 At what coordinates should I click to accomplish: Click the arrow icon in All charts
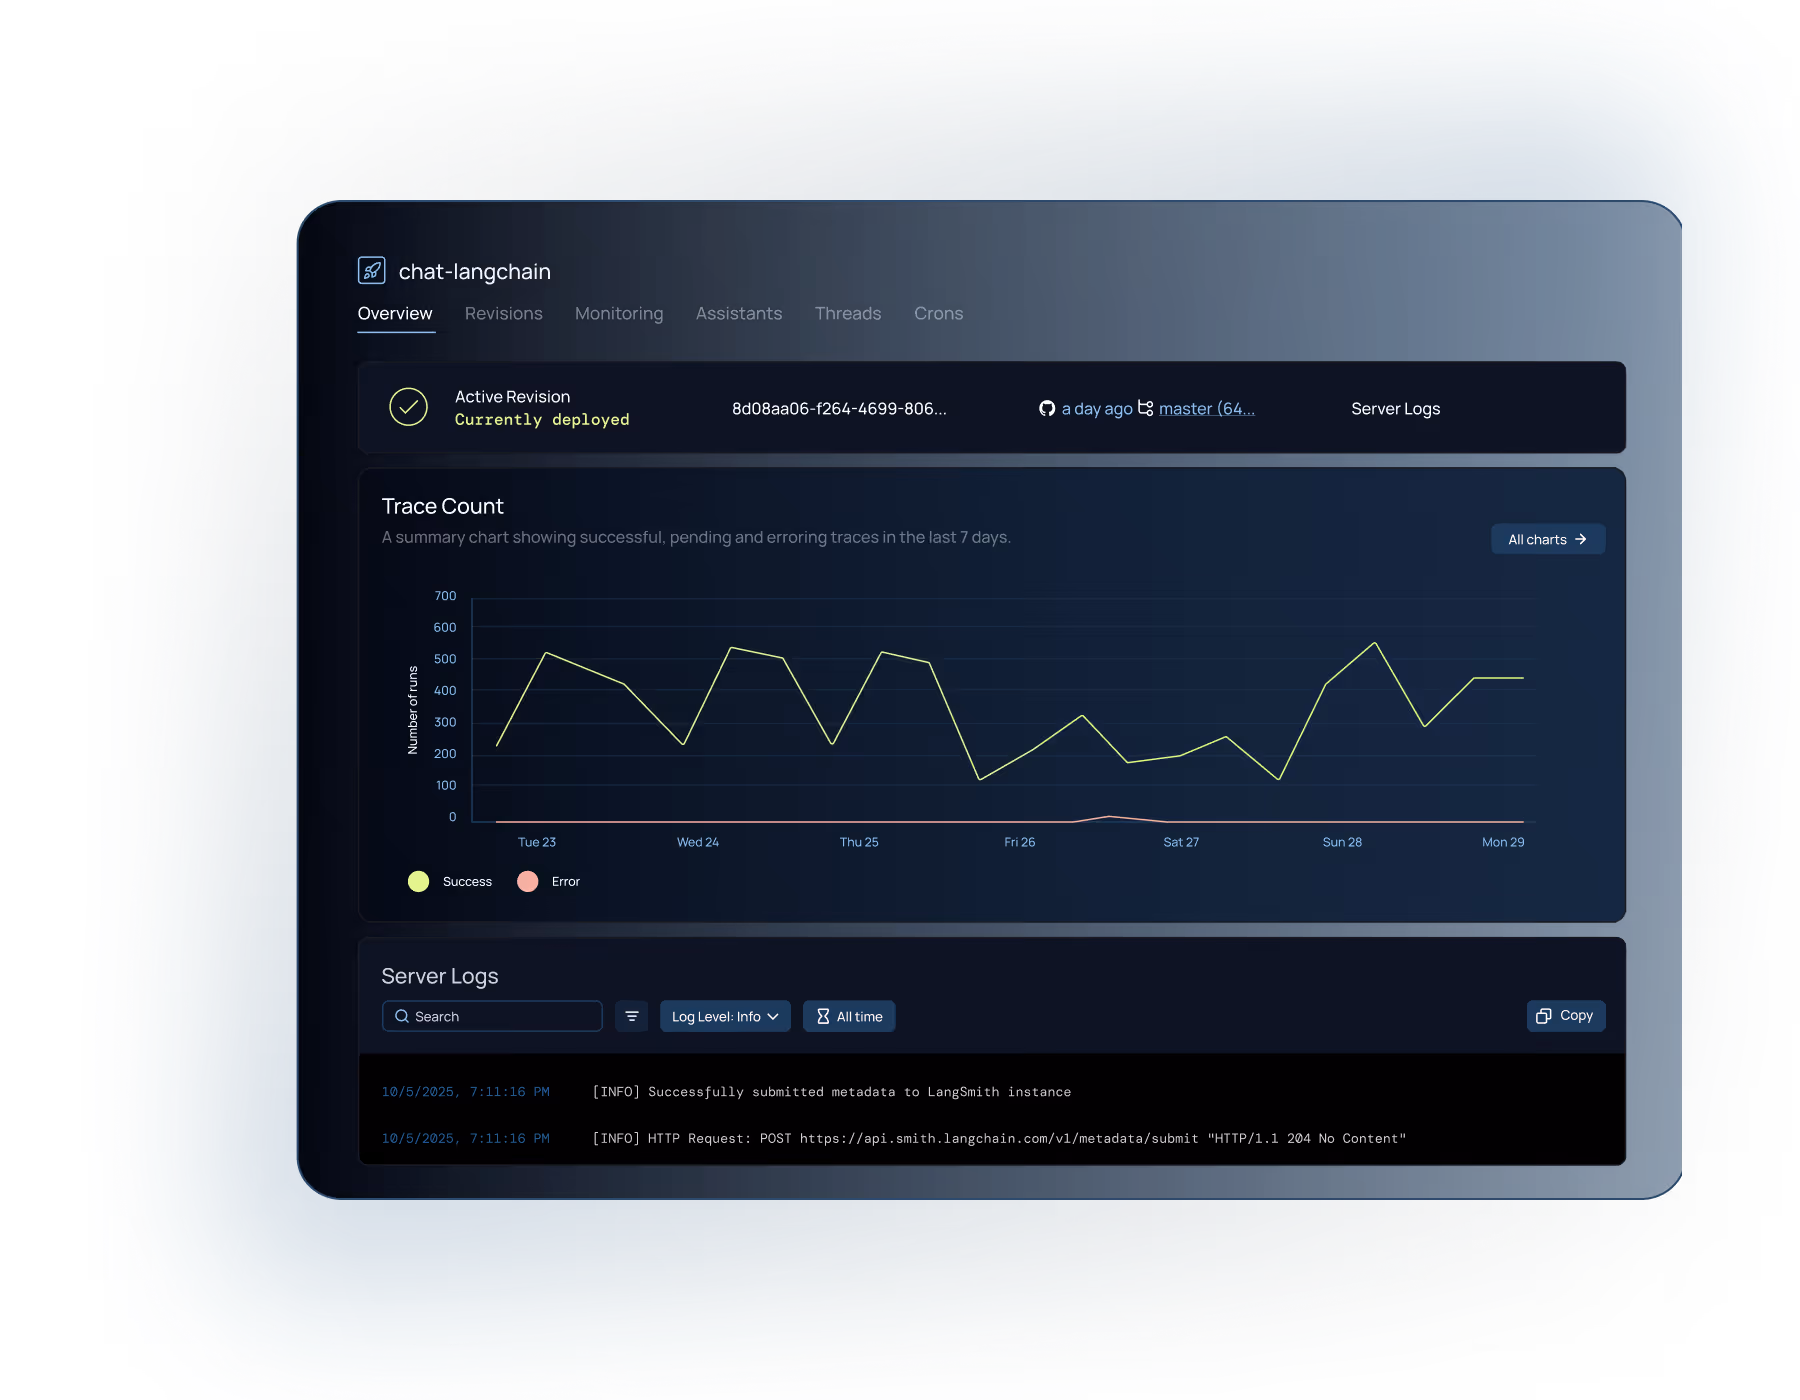pos(1581,539)
